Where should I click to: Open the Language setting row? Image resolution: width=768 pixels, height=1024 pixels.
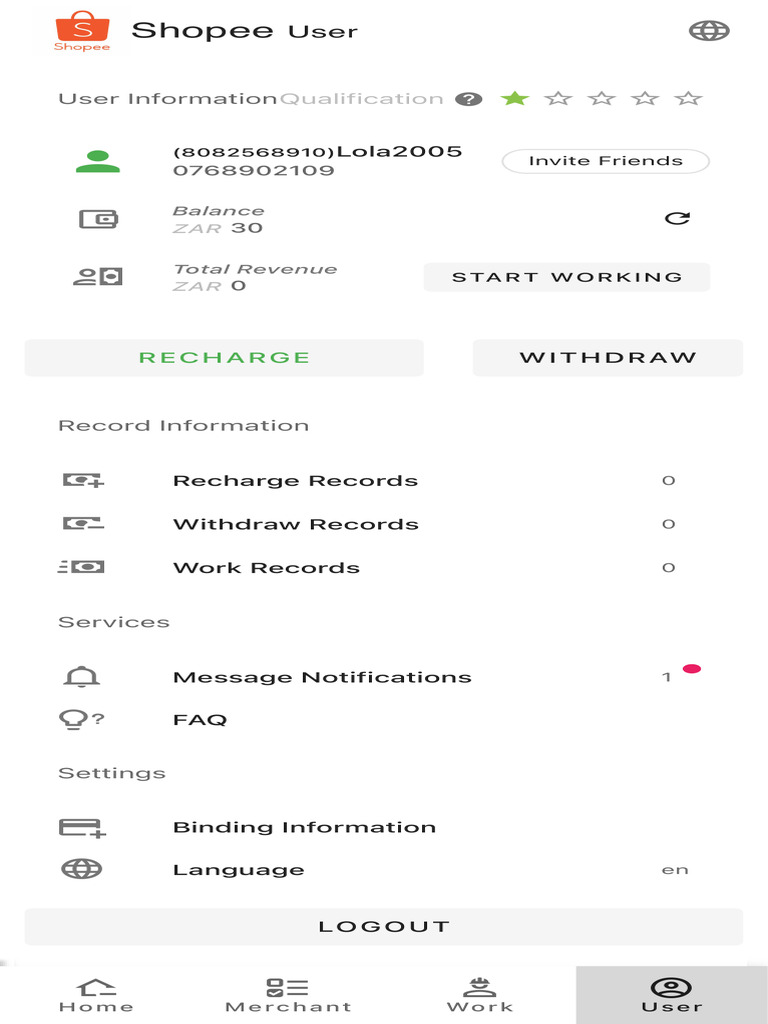(239, 870)
